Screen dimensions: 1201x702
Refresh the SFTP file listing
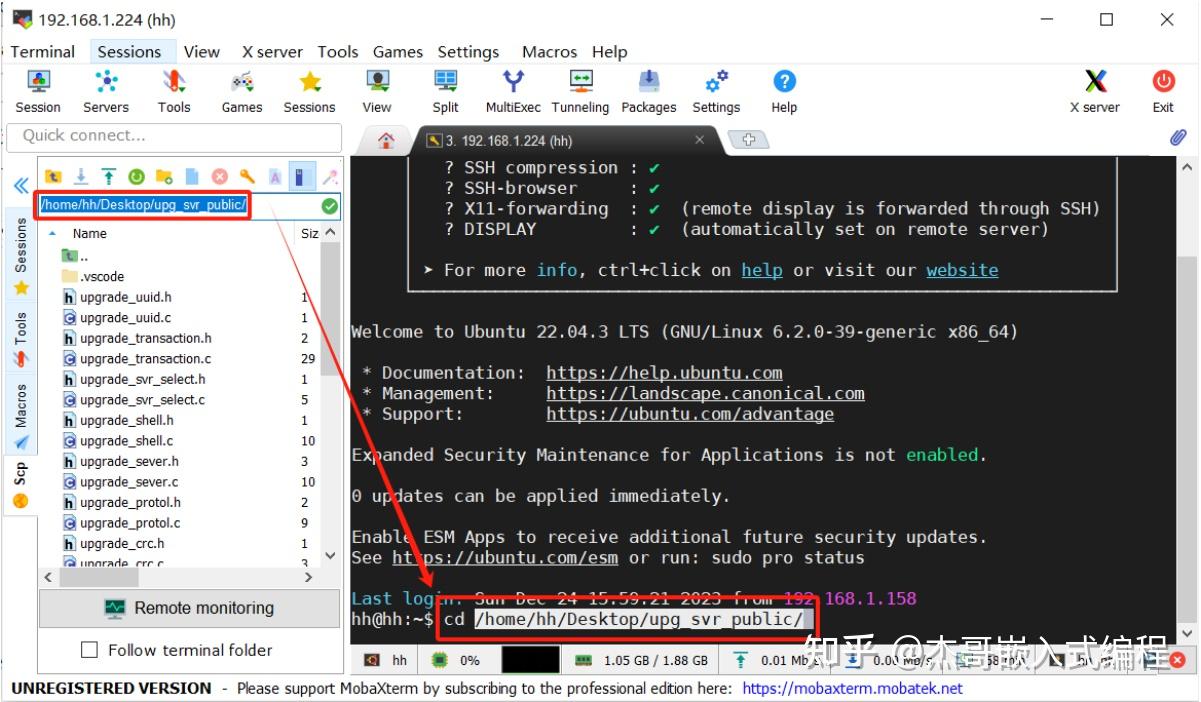tap(137, 177)
